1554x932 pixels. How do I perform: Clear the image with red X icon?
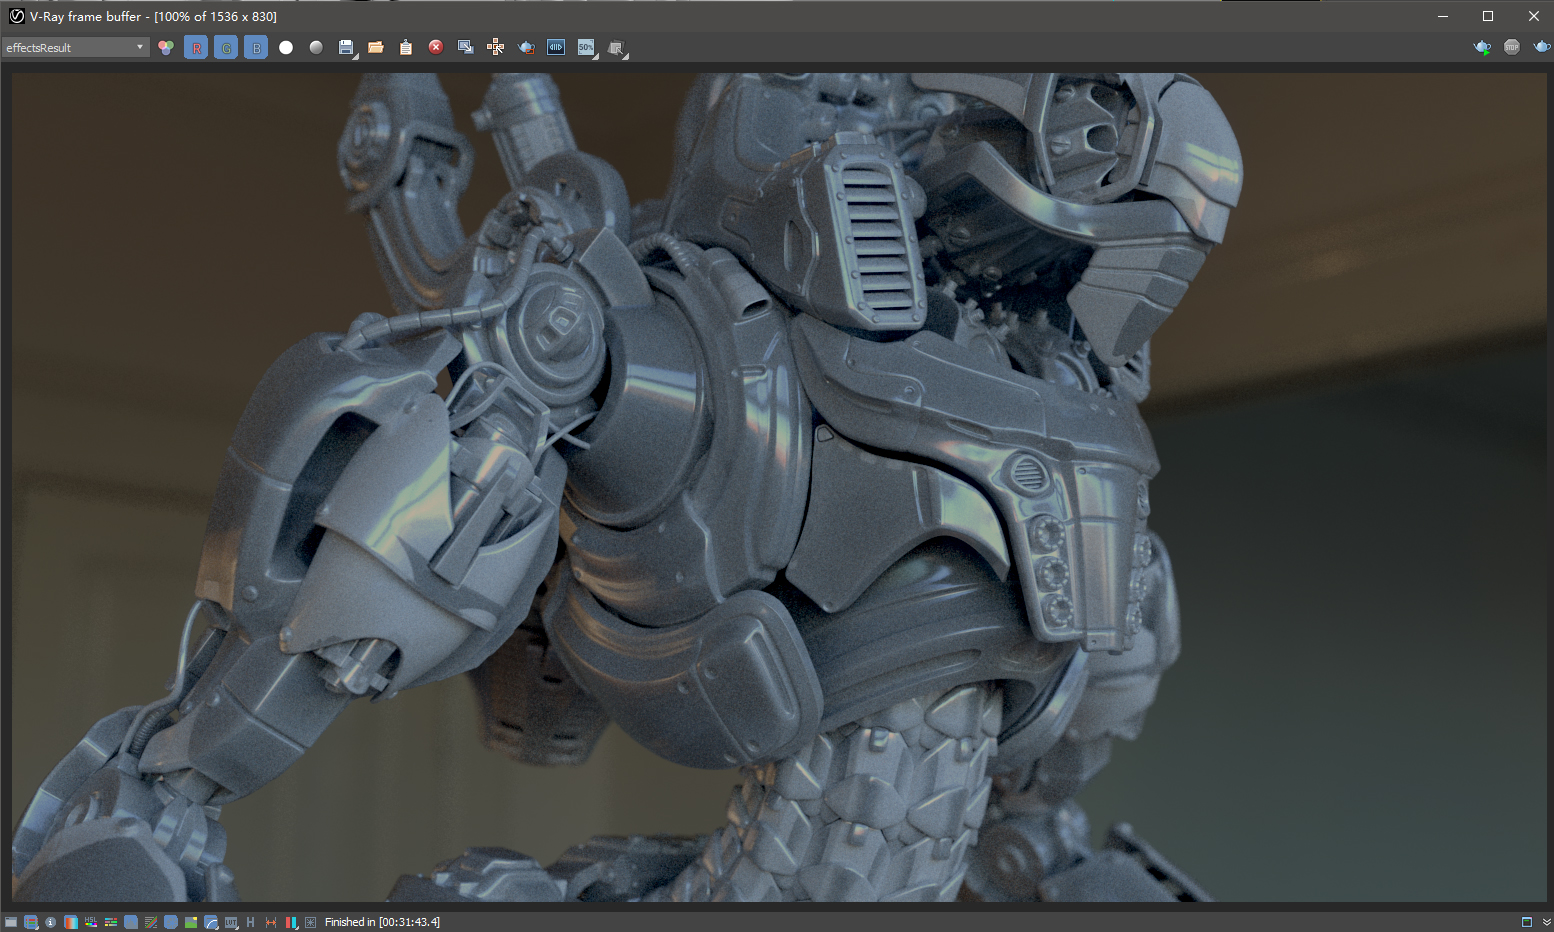(x=436, y=47)
